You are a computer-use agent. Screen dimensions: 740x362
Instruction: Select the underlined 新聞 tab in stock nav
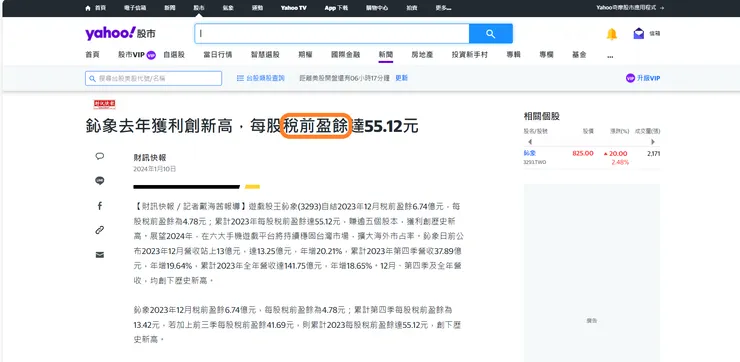click(x=386, y=55)
